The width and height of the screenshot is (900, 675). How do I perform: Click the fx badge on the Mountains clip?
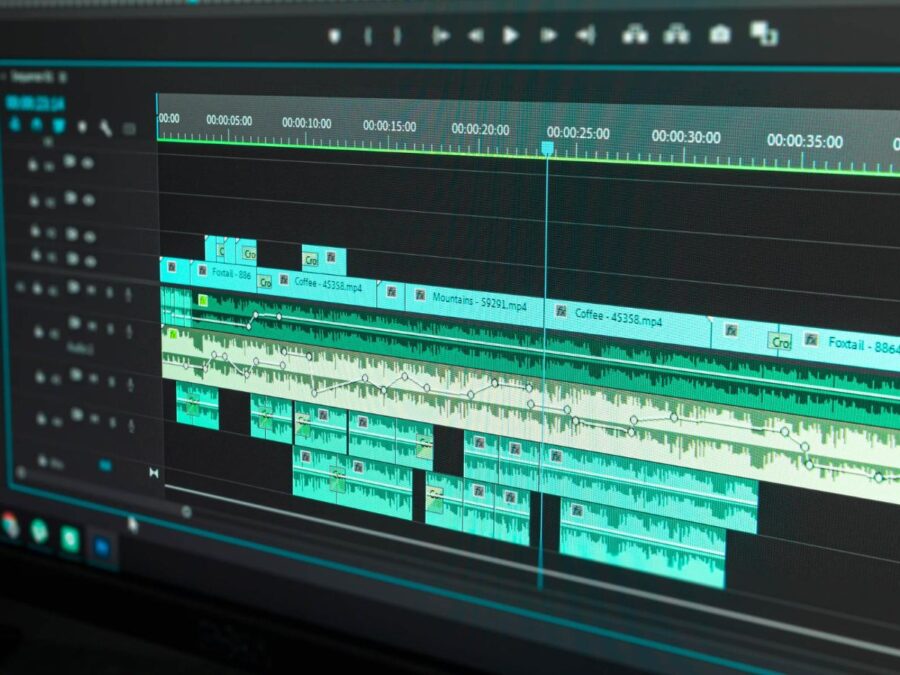click(420, 295)
